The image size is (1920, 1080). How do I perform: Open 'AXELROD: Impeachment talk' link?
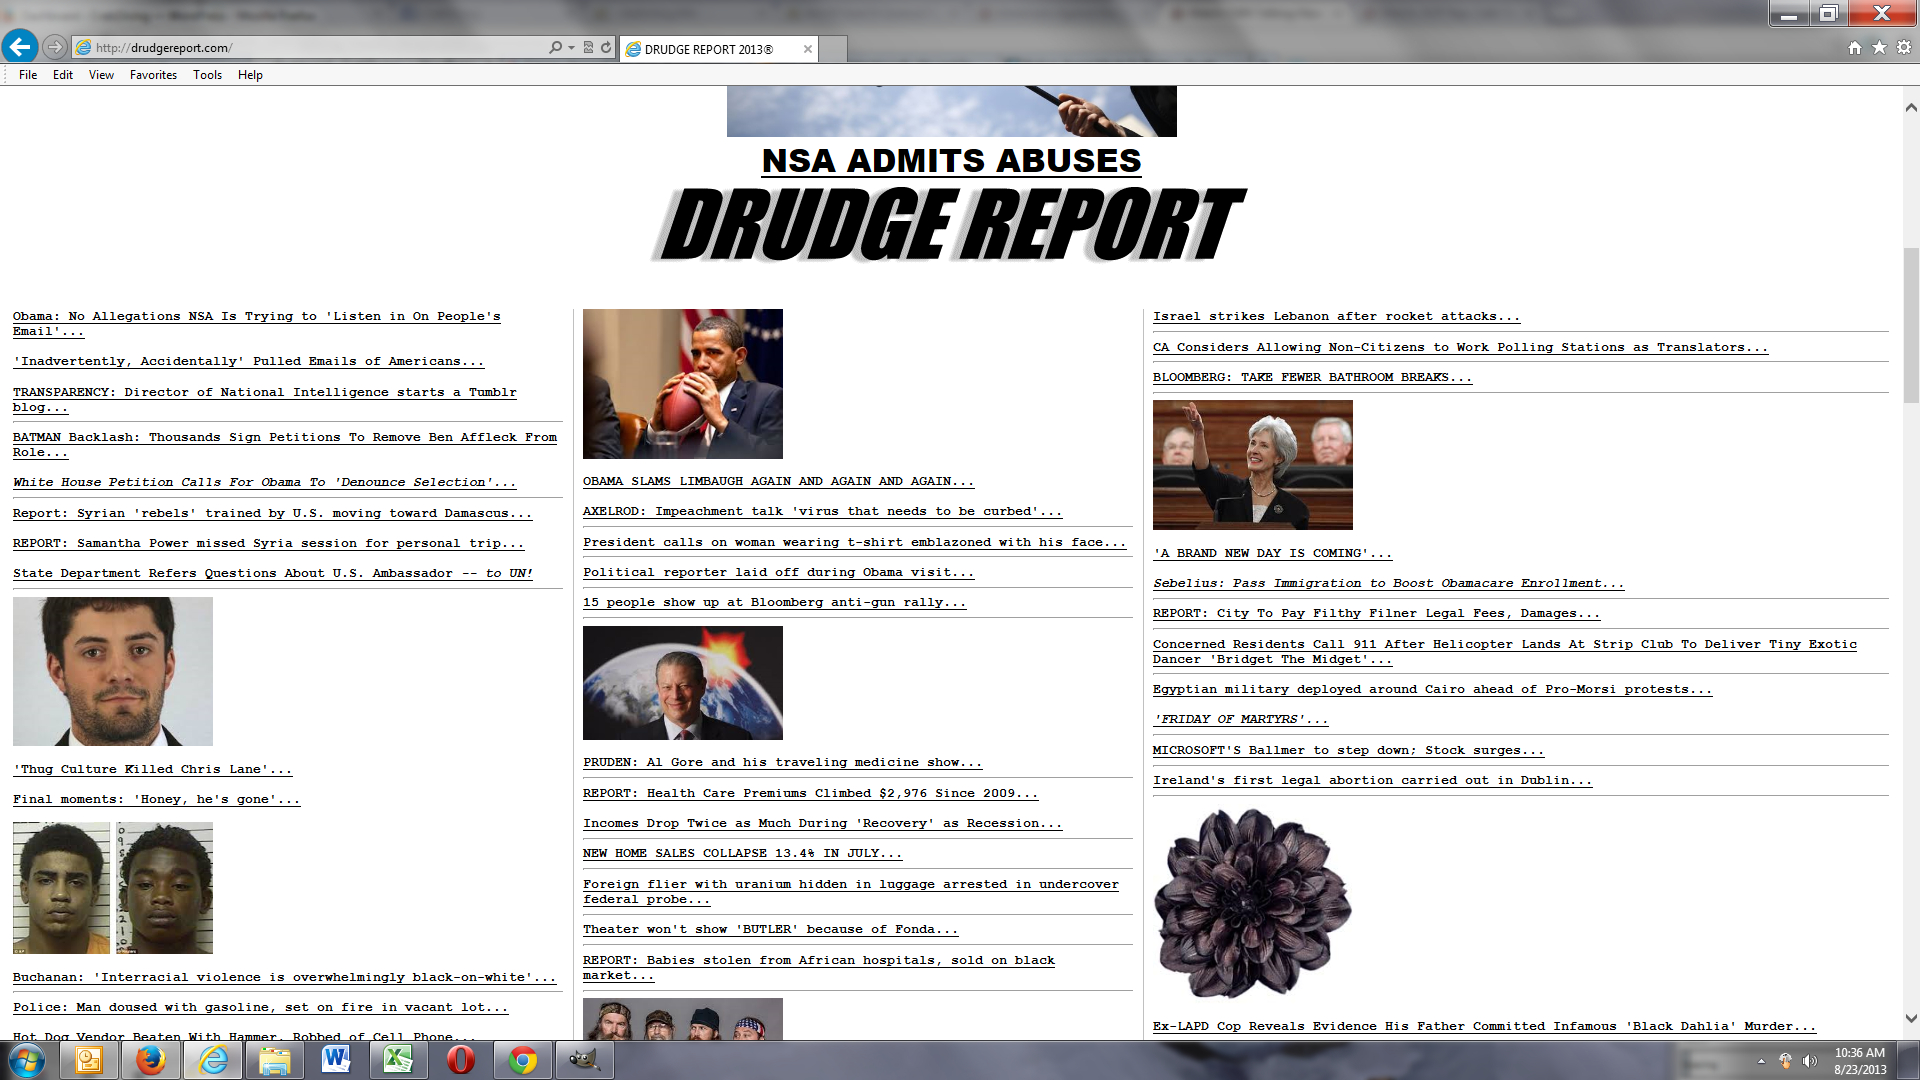pyautogui.click(x=822, y=511)
